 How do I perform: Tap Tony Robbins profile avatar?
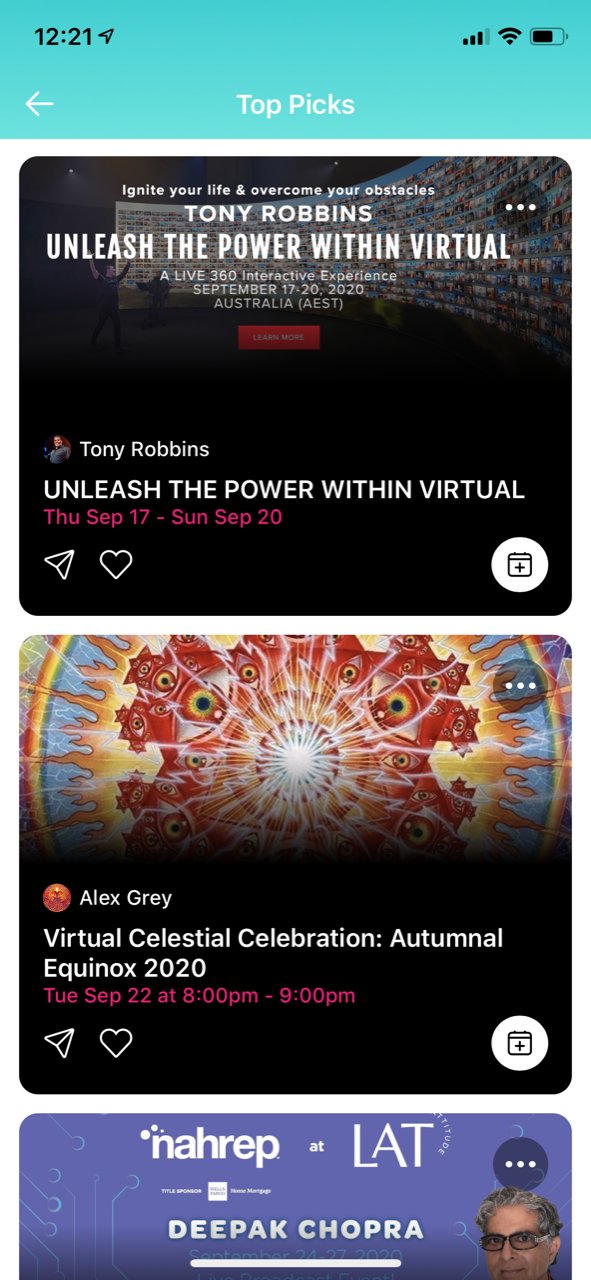point(57,449)
